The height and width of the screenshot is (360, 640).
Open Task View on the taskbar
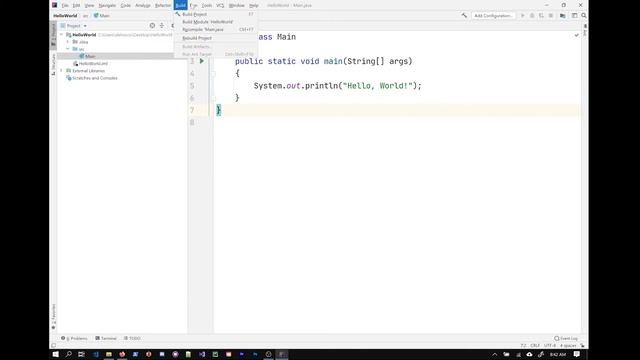[82, 354]
